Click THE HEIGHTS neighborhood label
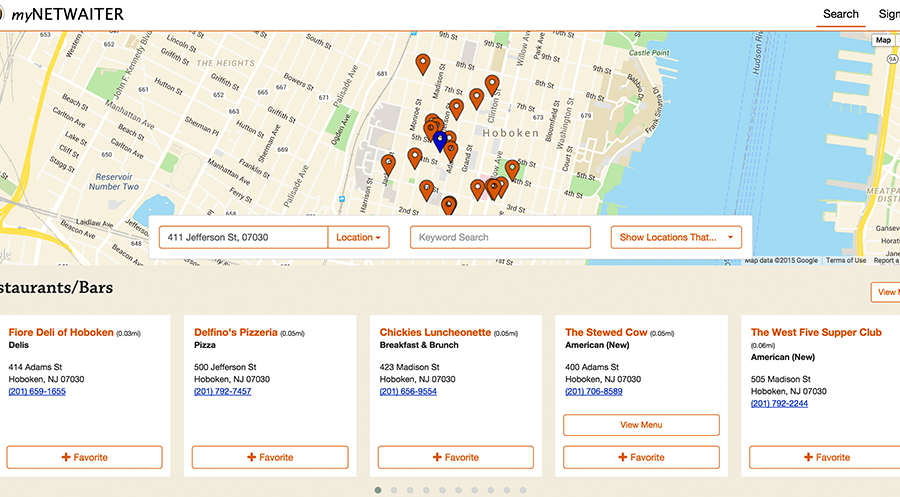Image resolution: width=900 pixels, height=497 pixels. click(x=226, y=63)
